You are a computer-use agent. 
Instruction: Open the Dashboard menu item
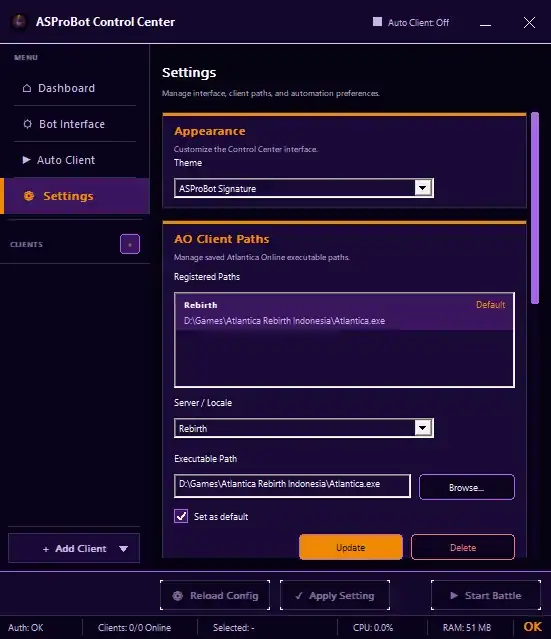75,88
